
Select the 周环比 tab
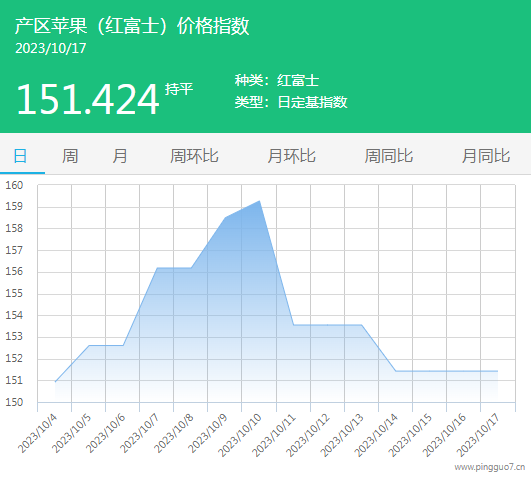(194, 156)
